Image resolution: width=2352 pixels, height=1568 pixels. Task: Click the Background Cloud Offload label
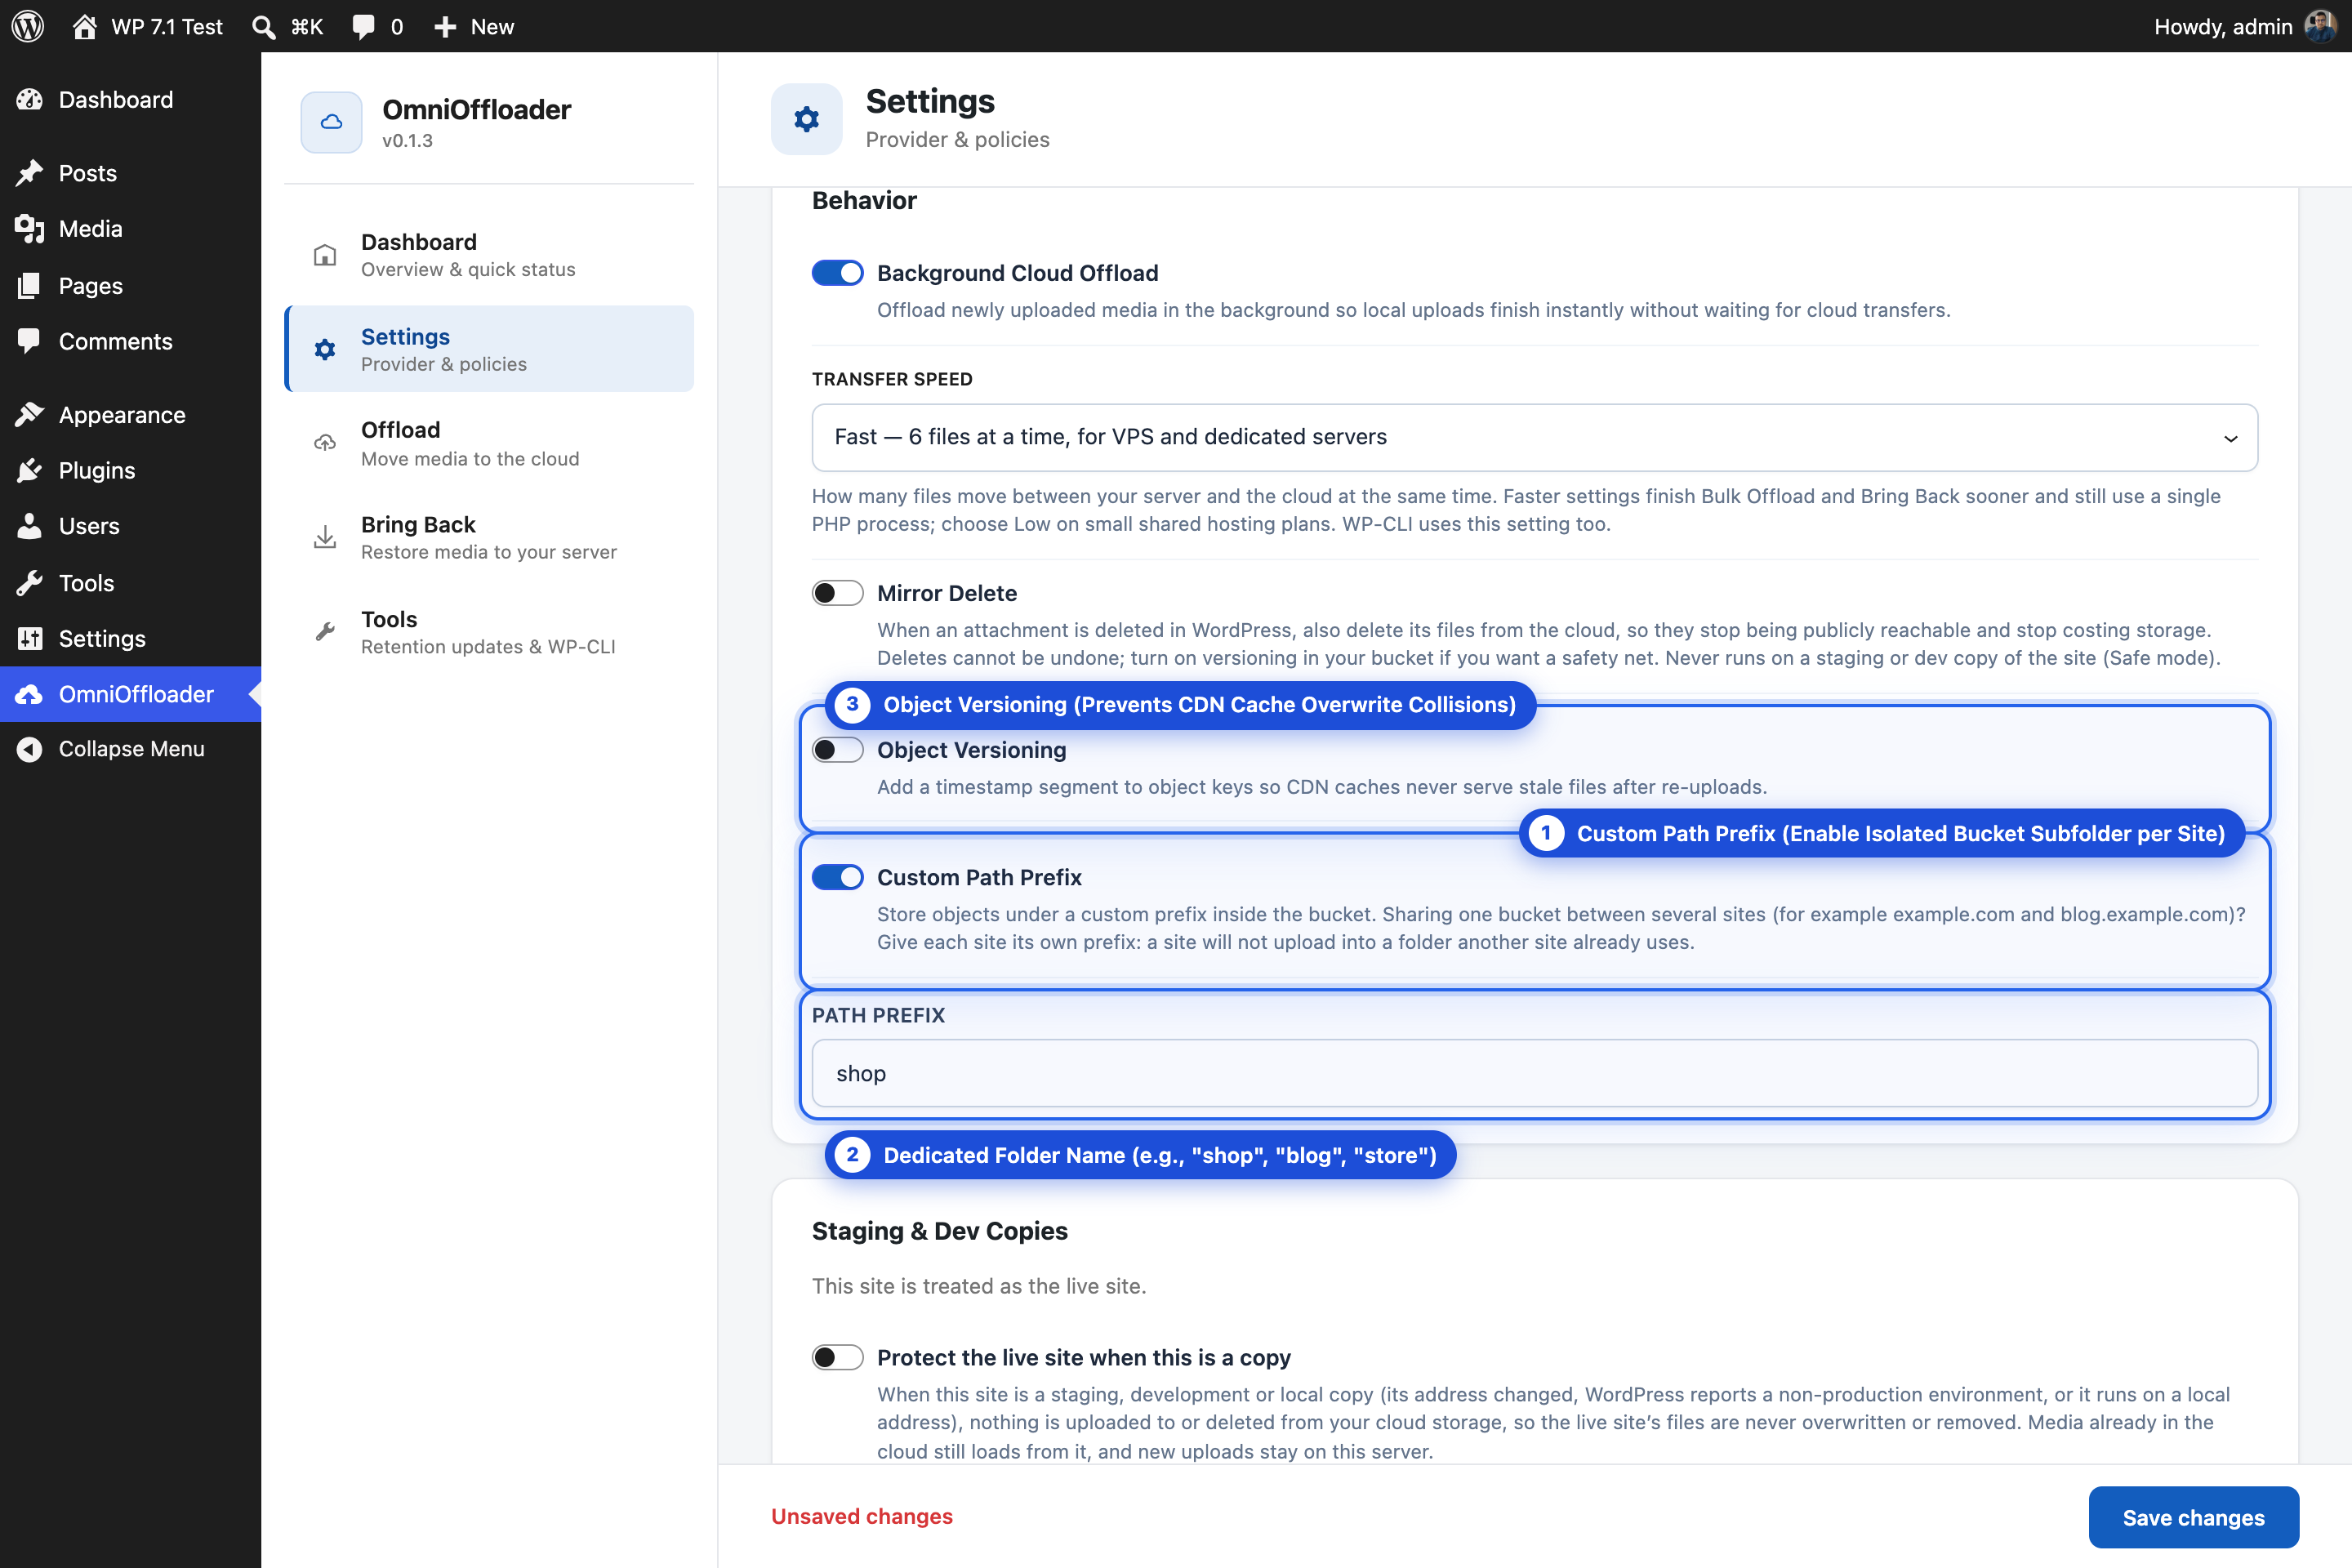[x=1017, y=273]
